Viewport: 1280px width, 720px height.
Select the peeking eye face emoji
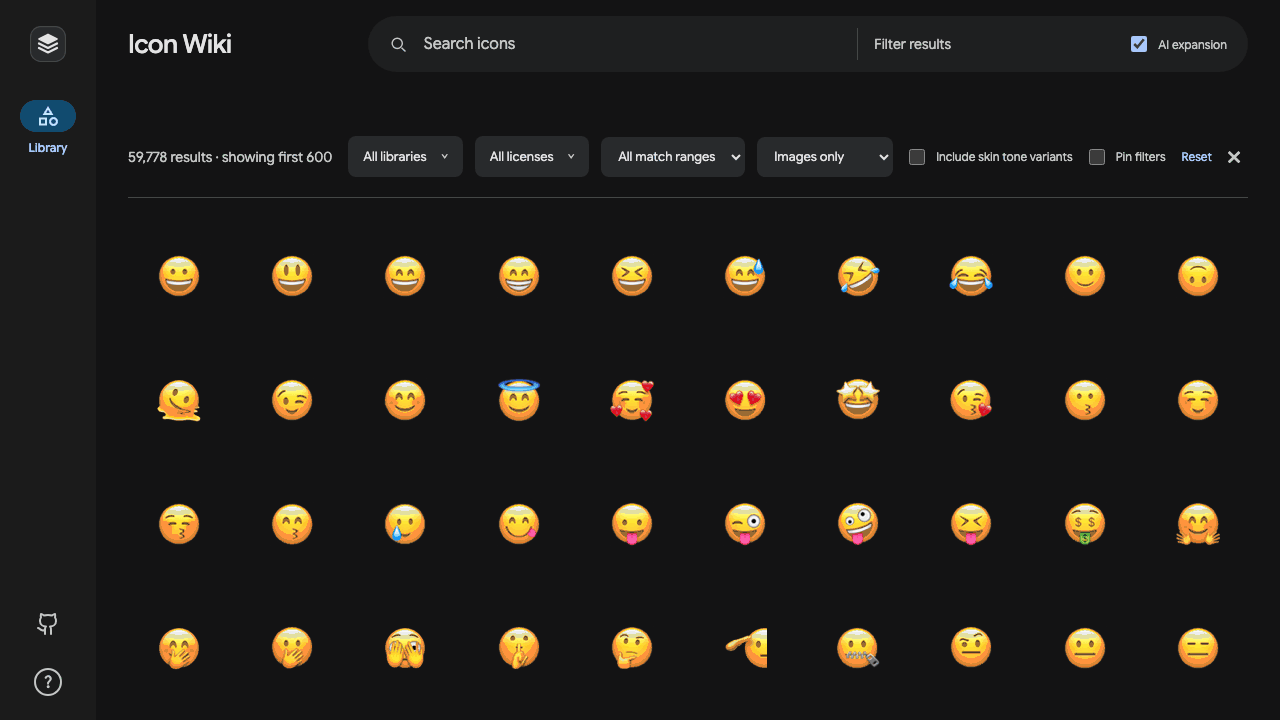pyautogui.click(x=405, y=648)
